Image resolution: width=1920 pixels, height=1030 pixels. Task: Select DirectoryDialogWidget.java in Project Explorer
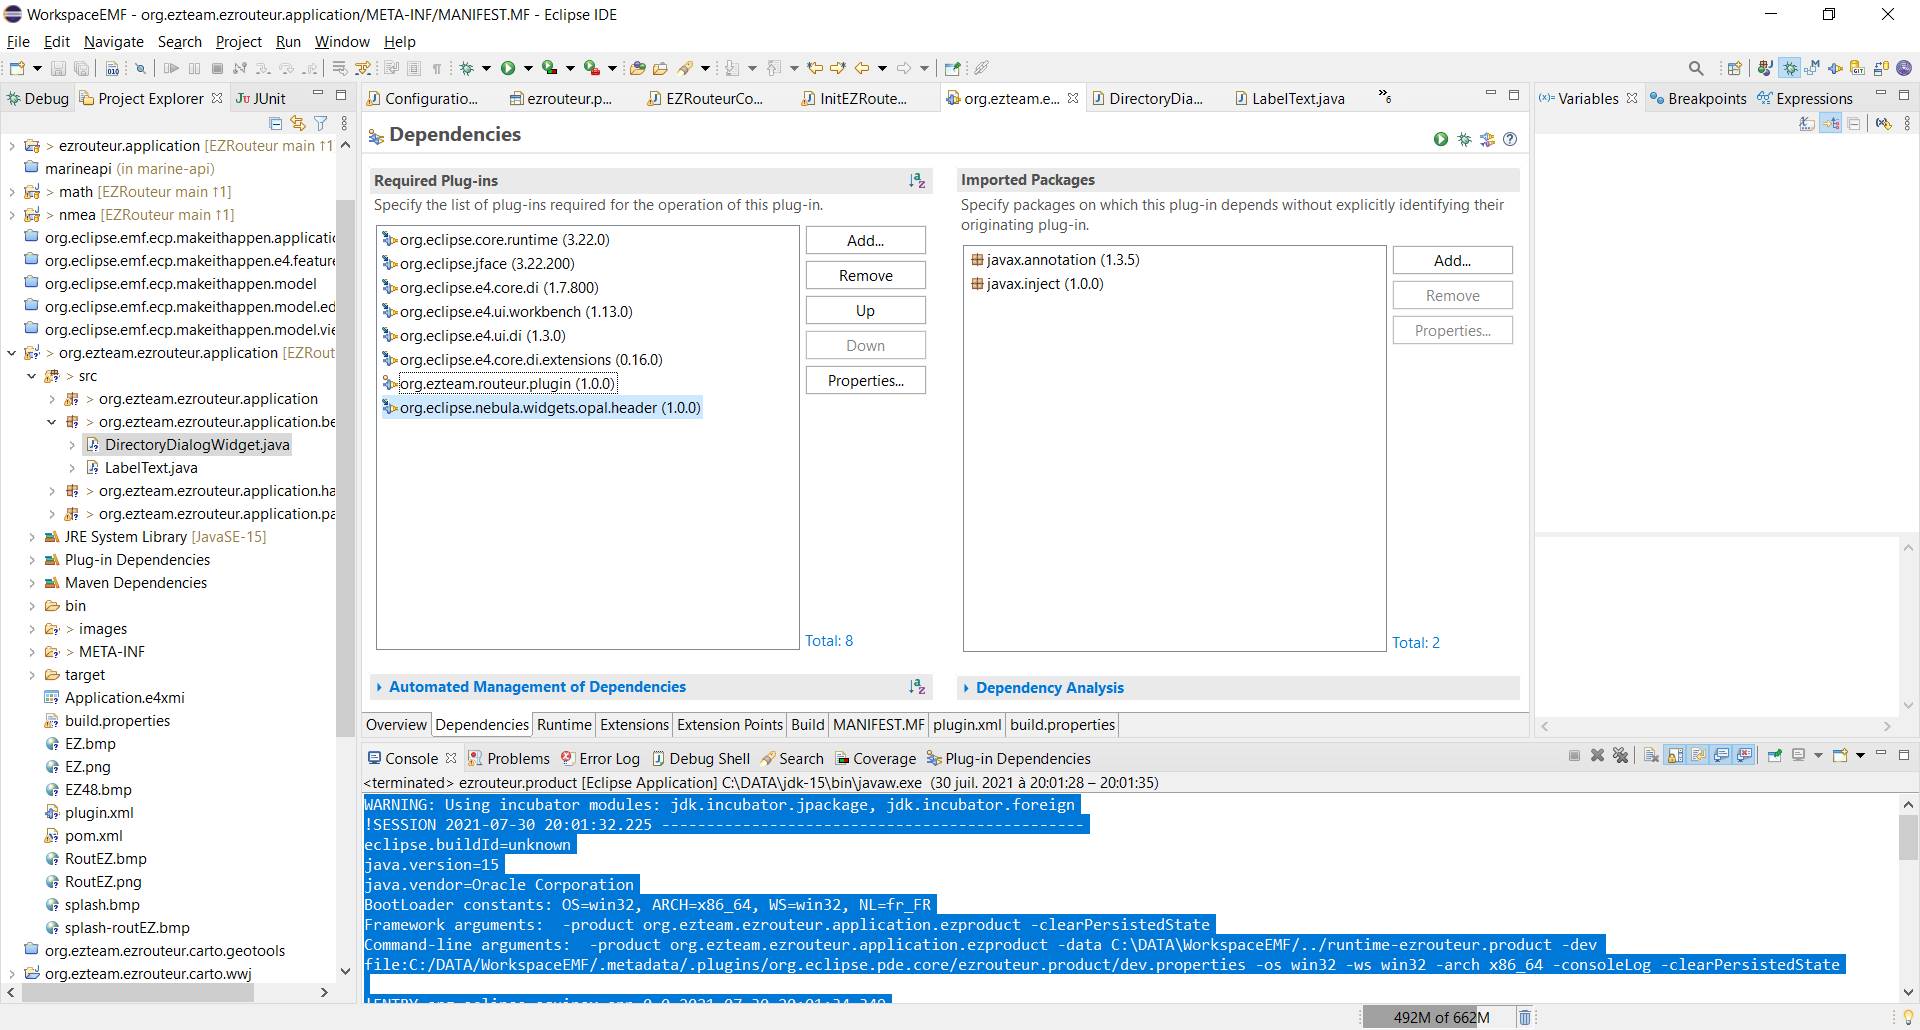(x=187, y=445)
